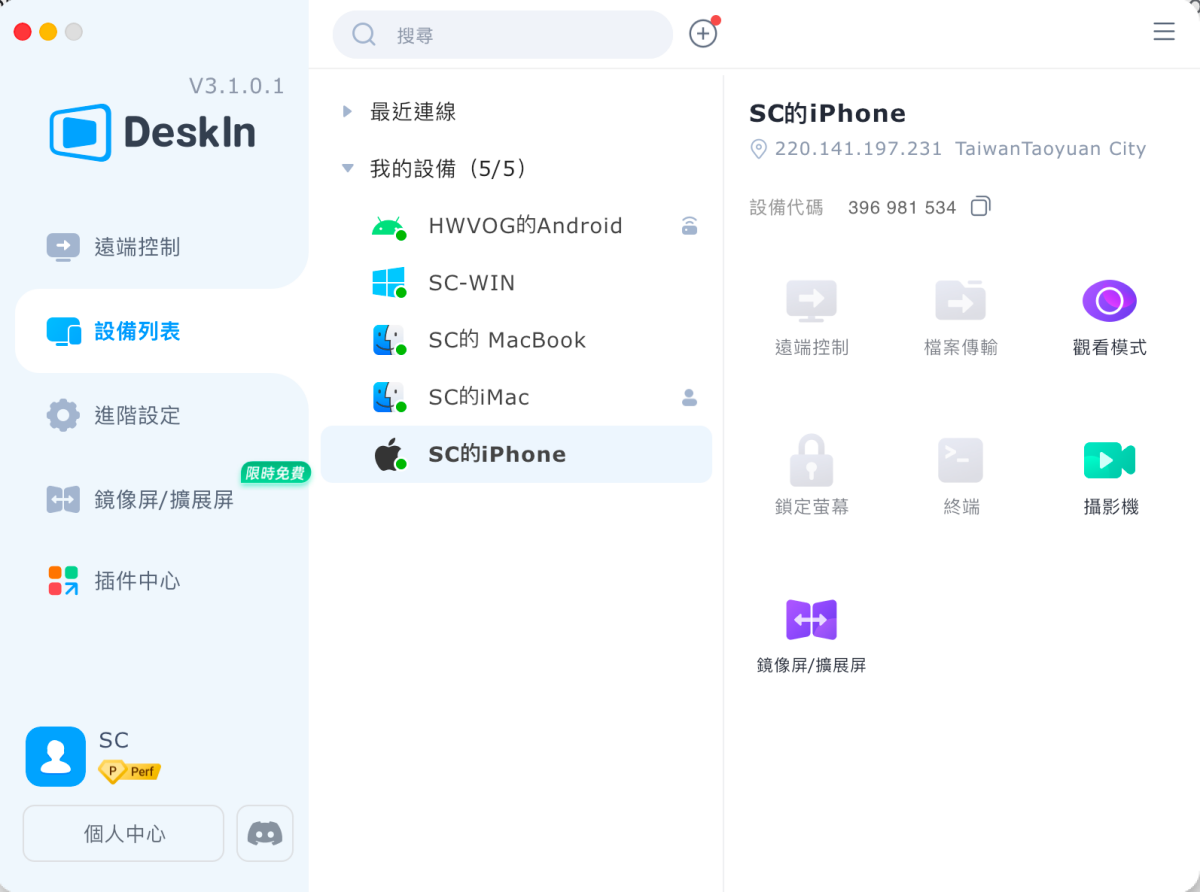This screenshot has height=892, width=1200.
Task: Click the Discord button at bottom left
Action: pyautogui.click(x=265, y=833)
